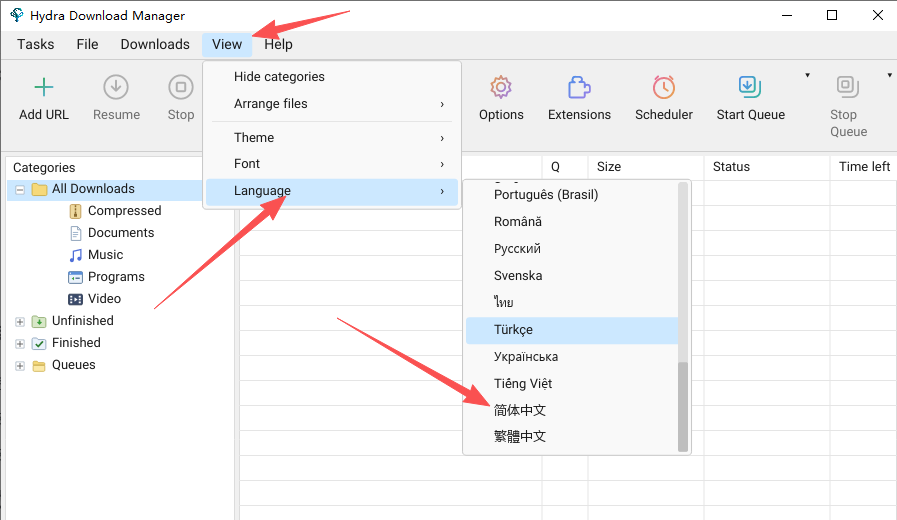Image resolution: width=897 pixels, height=520 pixels.
Task: Click the language list scrollbar thumb
Action: (x=682, y=407)
